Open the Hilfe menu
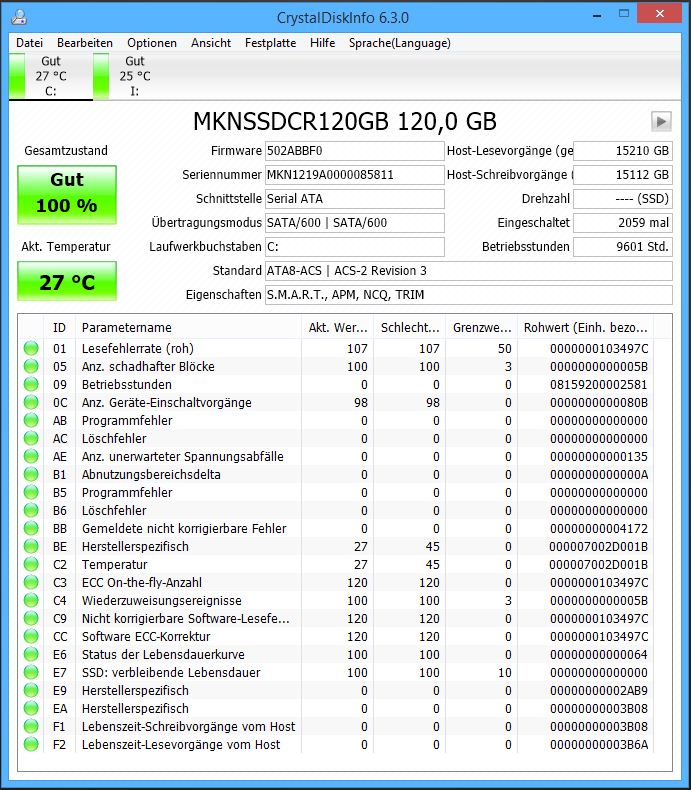This screenshot has width=691, height=790. (322, 43)
